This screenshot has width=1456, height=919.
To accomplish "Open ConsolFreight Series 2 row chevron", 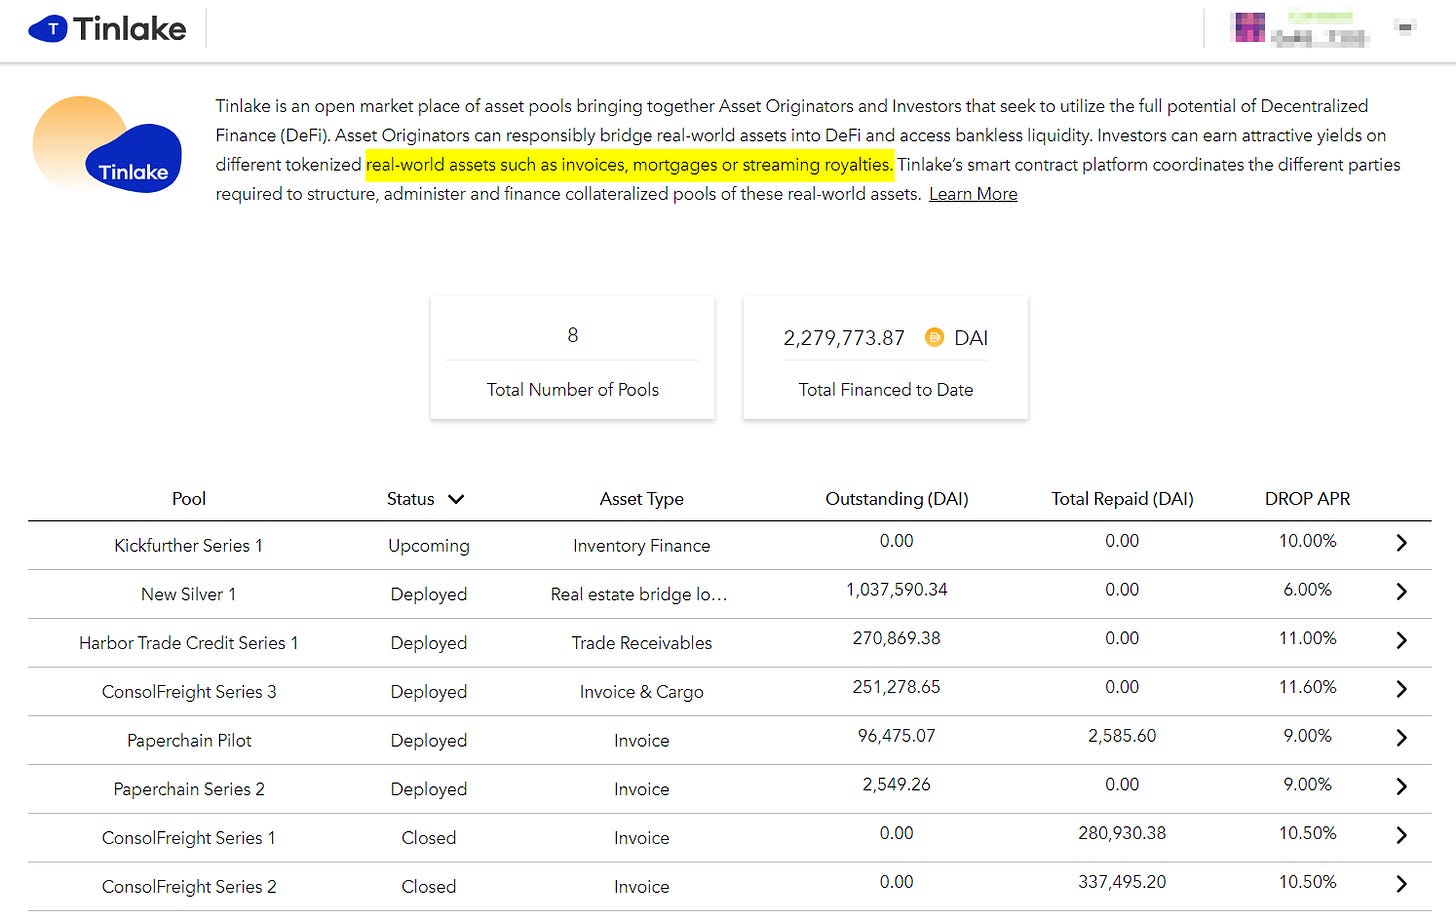I will (1401, 884).
